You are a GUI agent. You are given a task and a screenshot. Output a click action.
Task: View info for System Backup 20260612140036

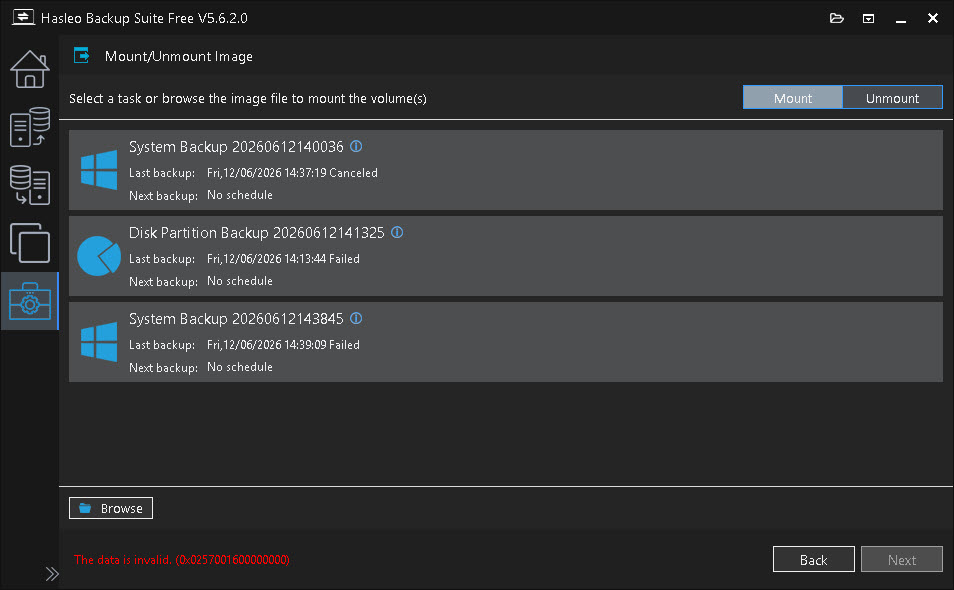(x=357, y=147)
